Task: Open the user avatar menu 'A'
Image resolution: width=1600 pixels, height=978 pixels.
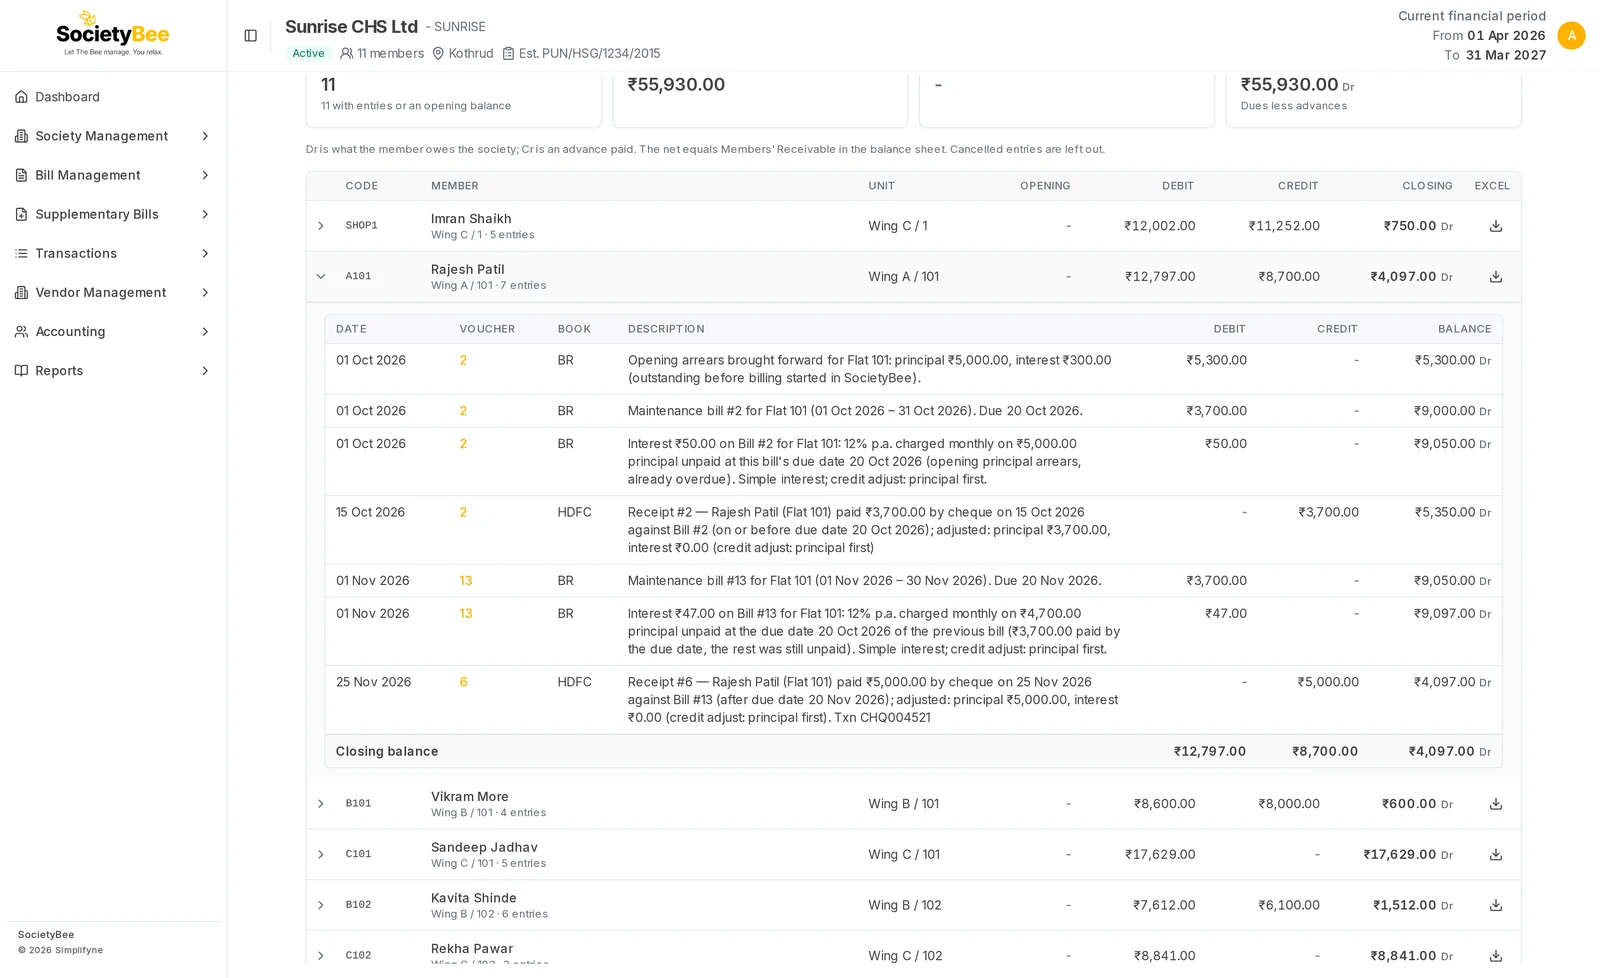Action: (1571, 35)
